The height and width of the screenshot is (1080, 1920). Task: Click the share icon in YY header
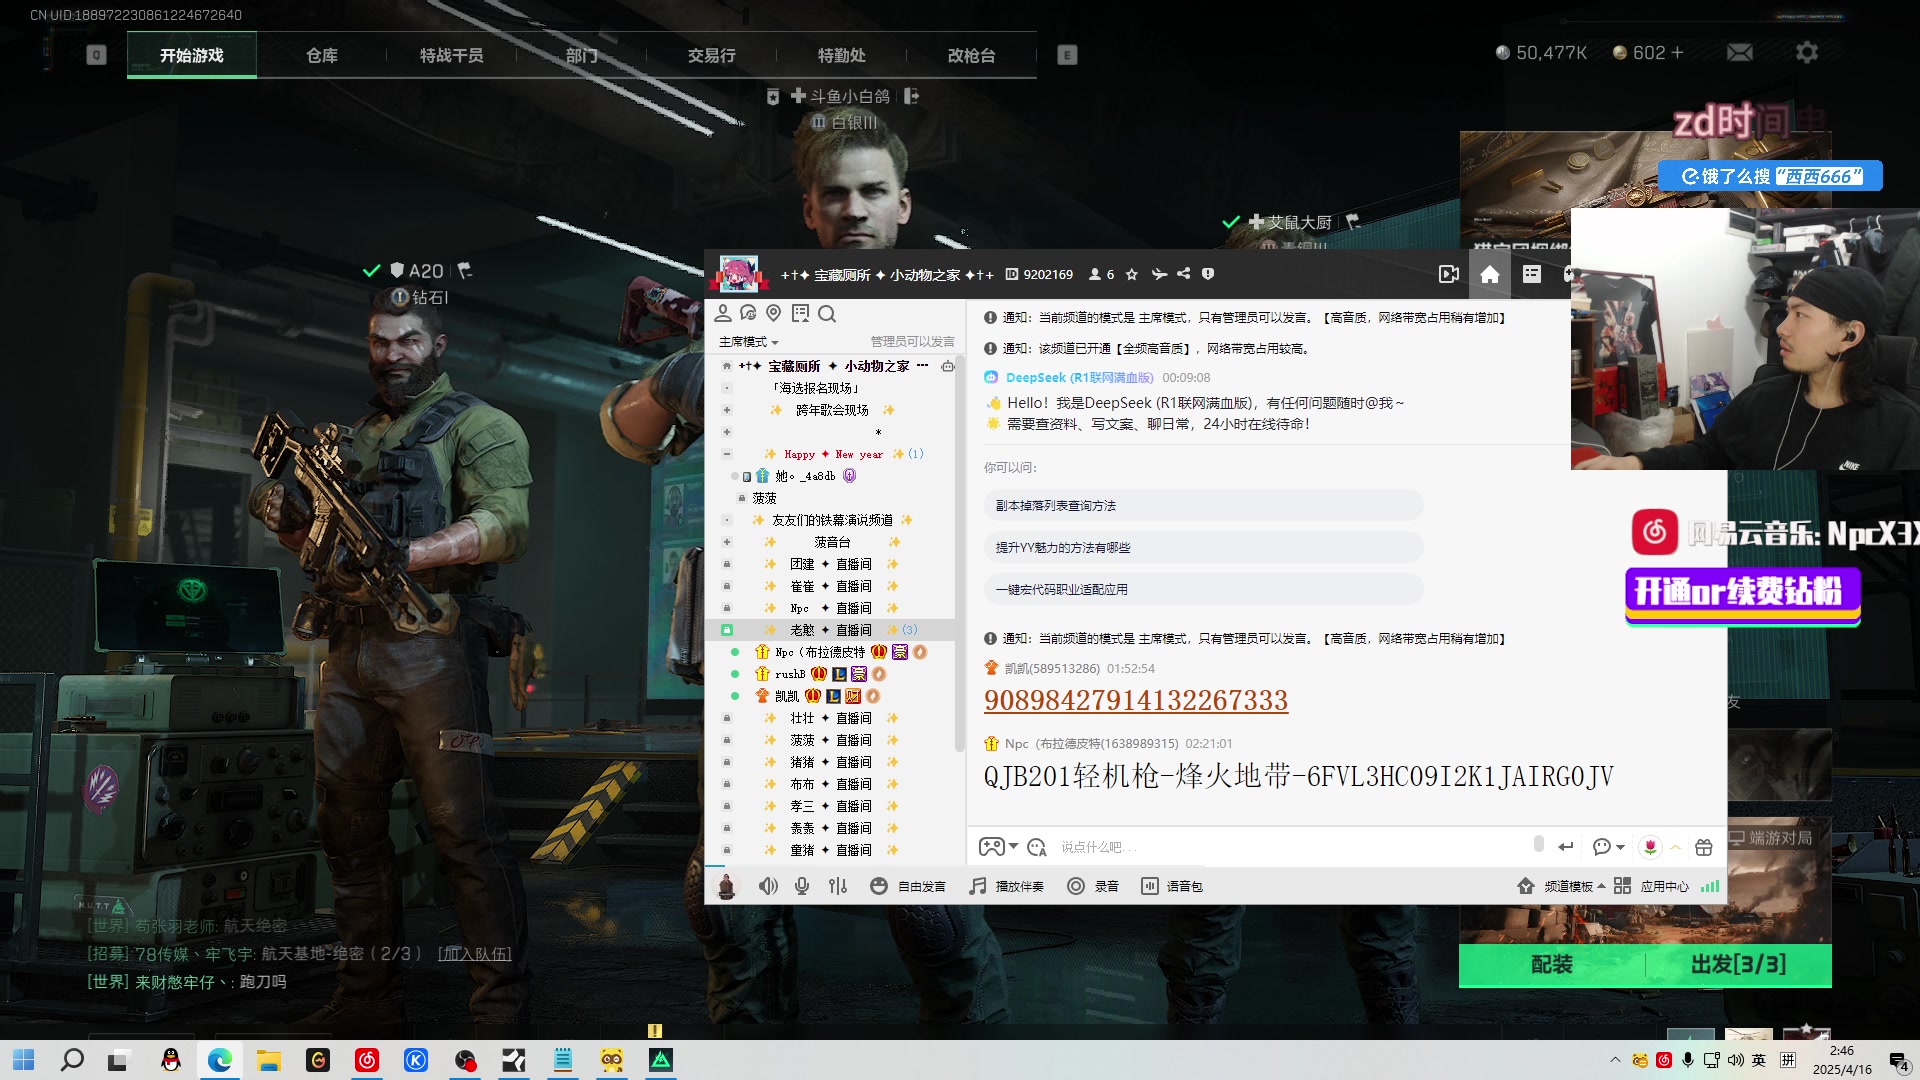point(1184,274)
